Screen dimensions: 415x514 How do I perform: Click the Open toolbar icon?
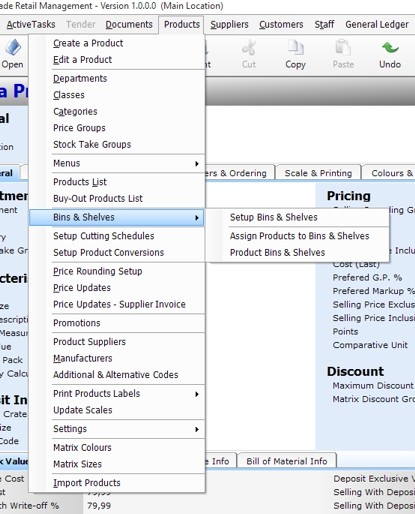13,48
